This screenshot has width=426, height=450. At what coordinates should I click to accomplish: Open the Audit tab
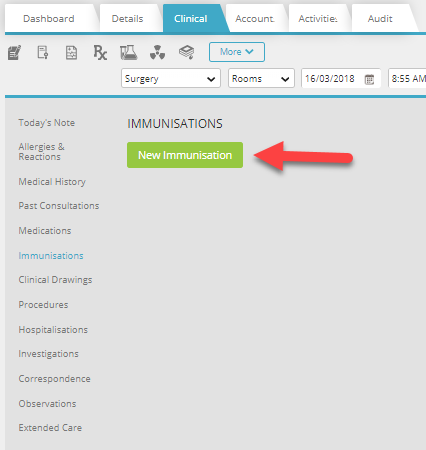coord(380,19)
